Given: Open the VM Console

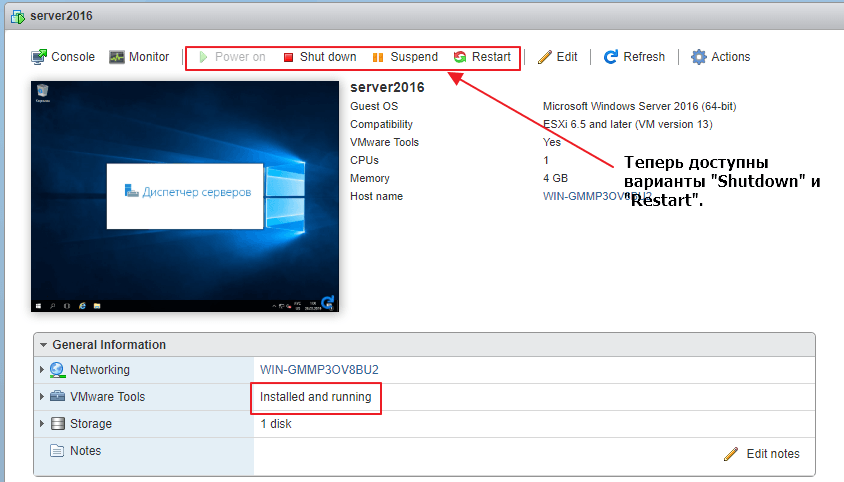Looking at the screenshot, I should pyautogui.click(x=63, y=57).
